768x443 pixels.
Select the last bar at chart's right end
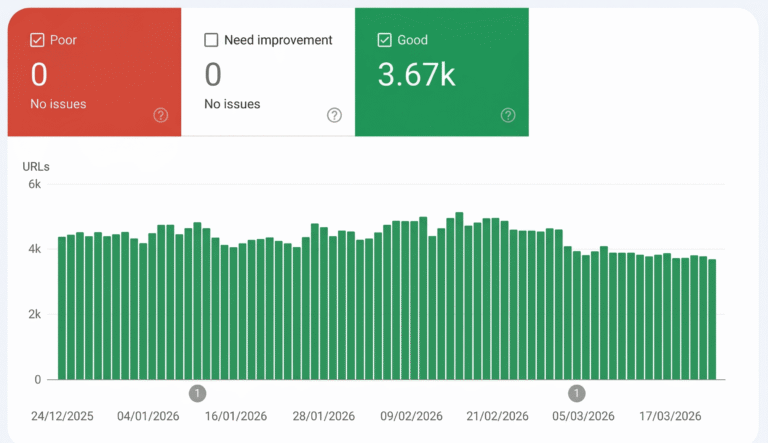712,320
